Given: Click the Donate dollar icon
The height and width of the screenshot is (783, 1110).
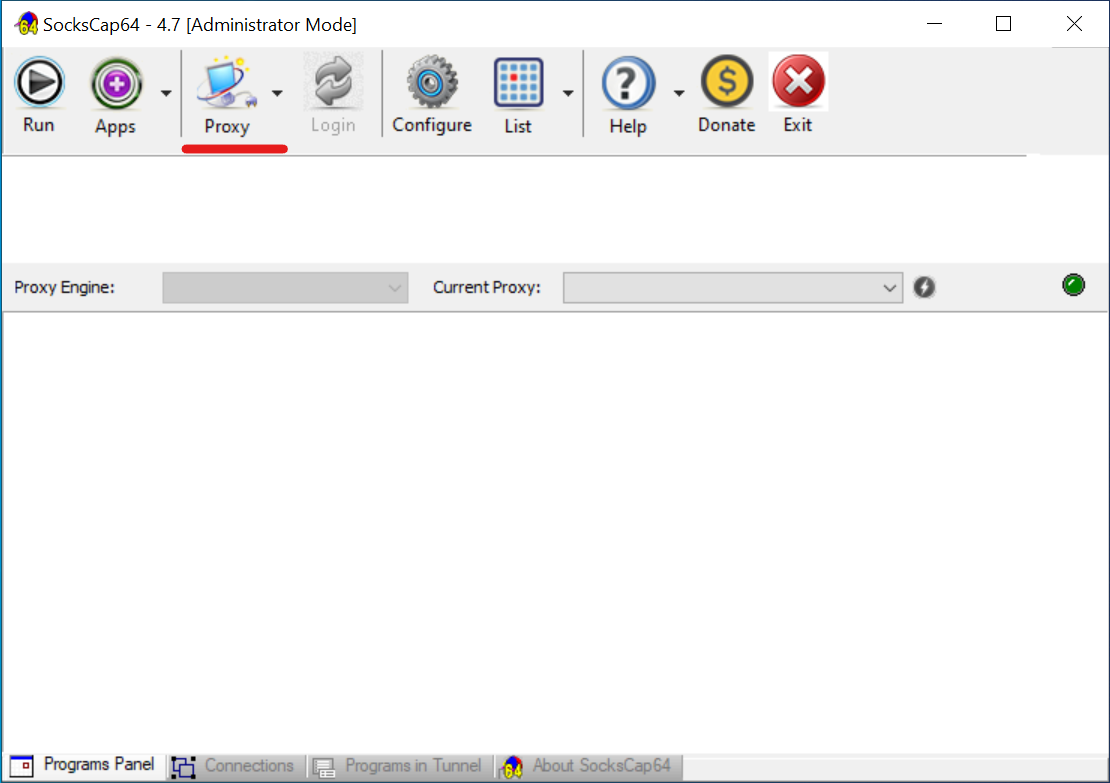Looking at the screenshot, I should click(726, 84).
